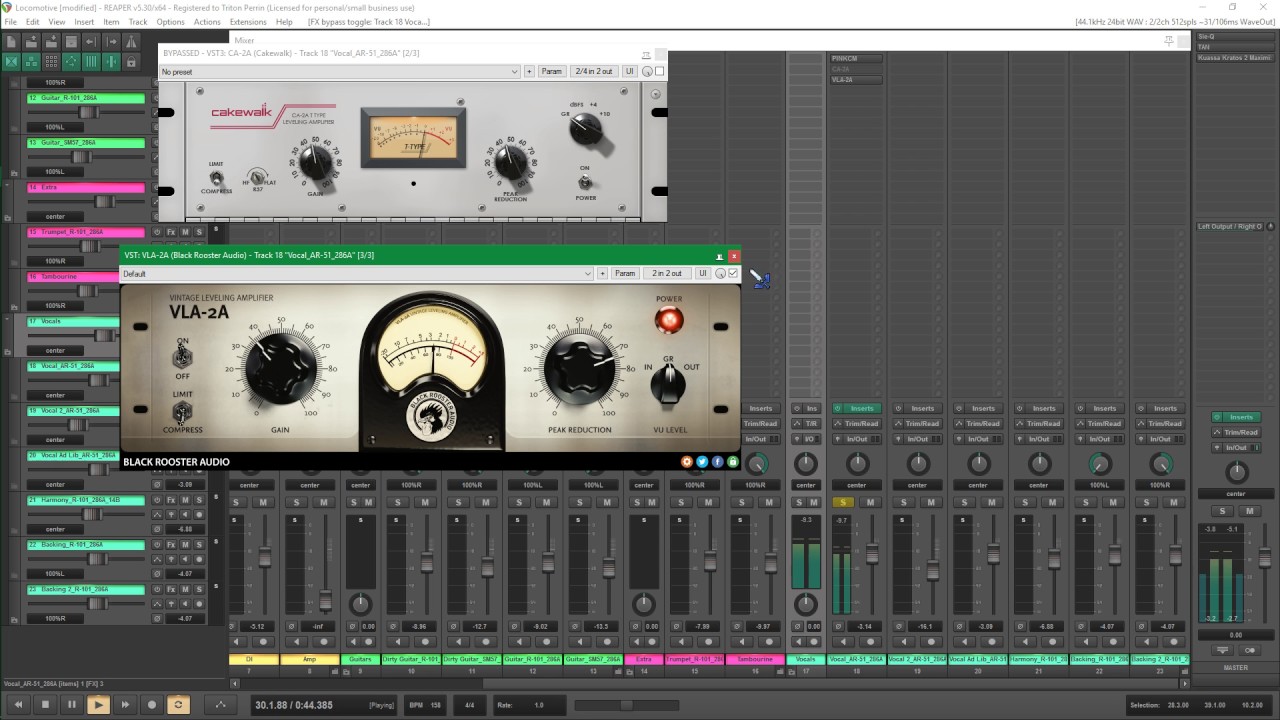
Task: Click the Open Project toolbar icon
Action: point(32,42)
